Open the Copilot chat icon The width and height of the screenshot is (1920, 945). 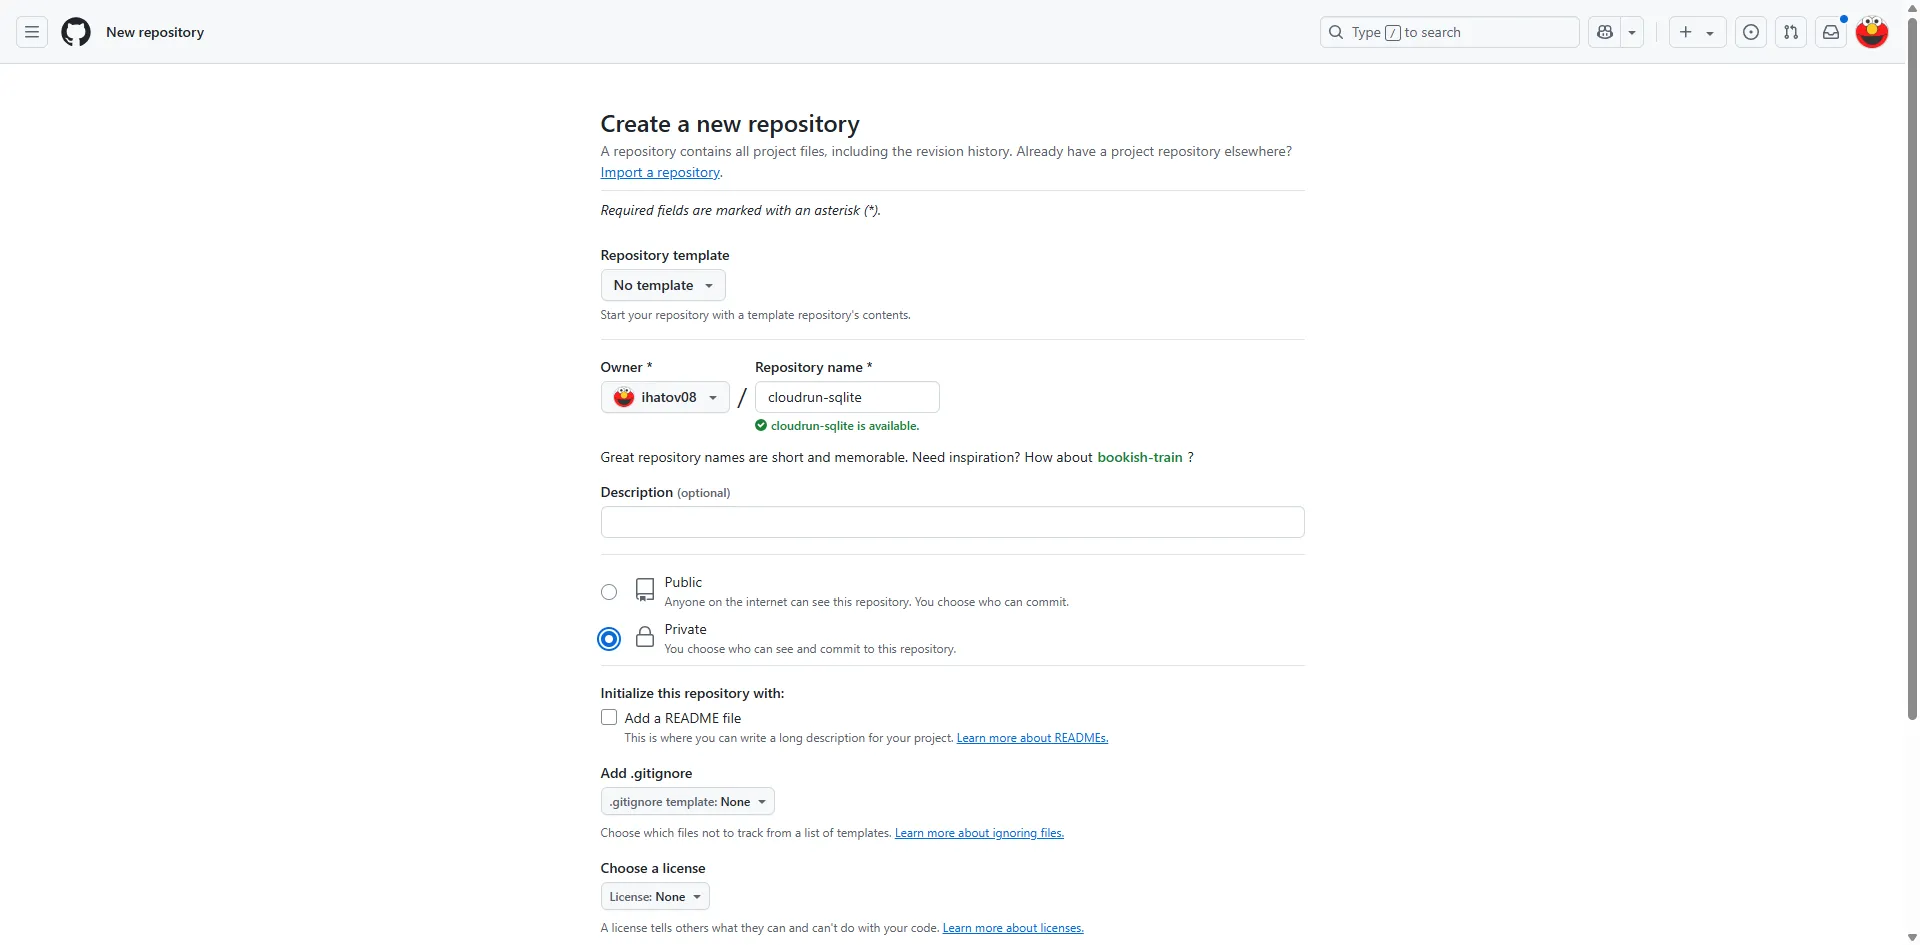pyautogui.click(x=1605, y=32)
